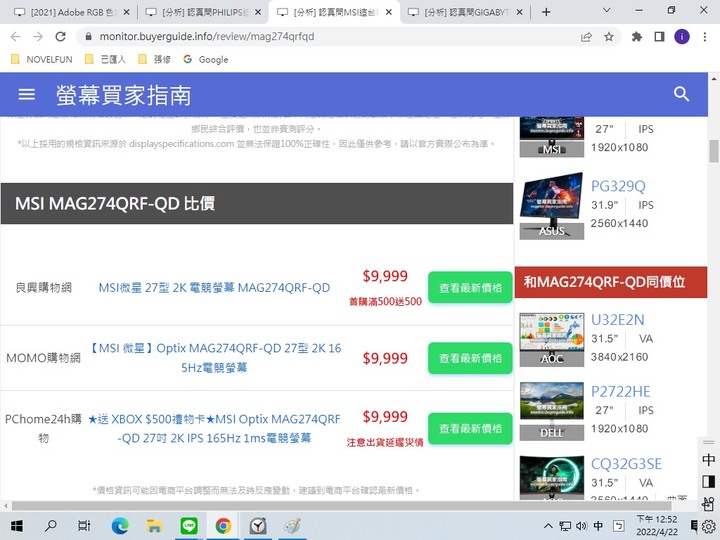Open the Chrome profile avatar
This screenshot has width=720, height=540.
[x=681, y=37]
